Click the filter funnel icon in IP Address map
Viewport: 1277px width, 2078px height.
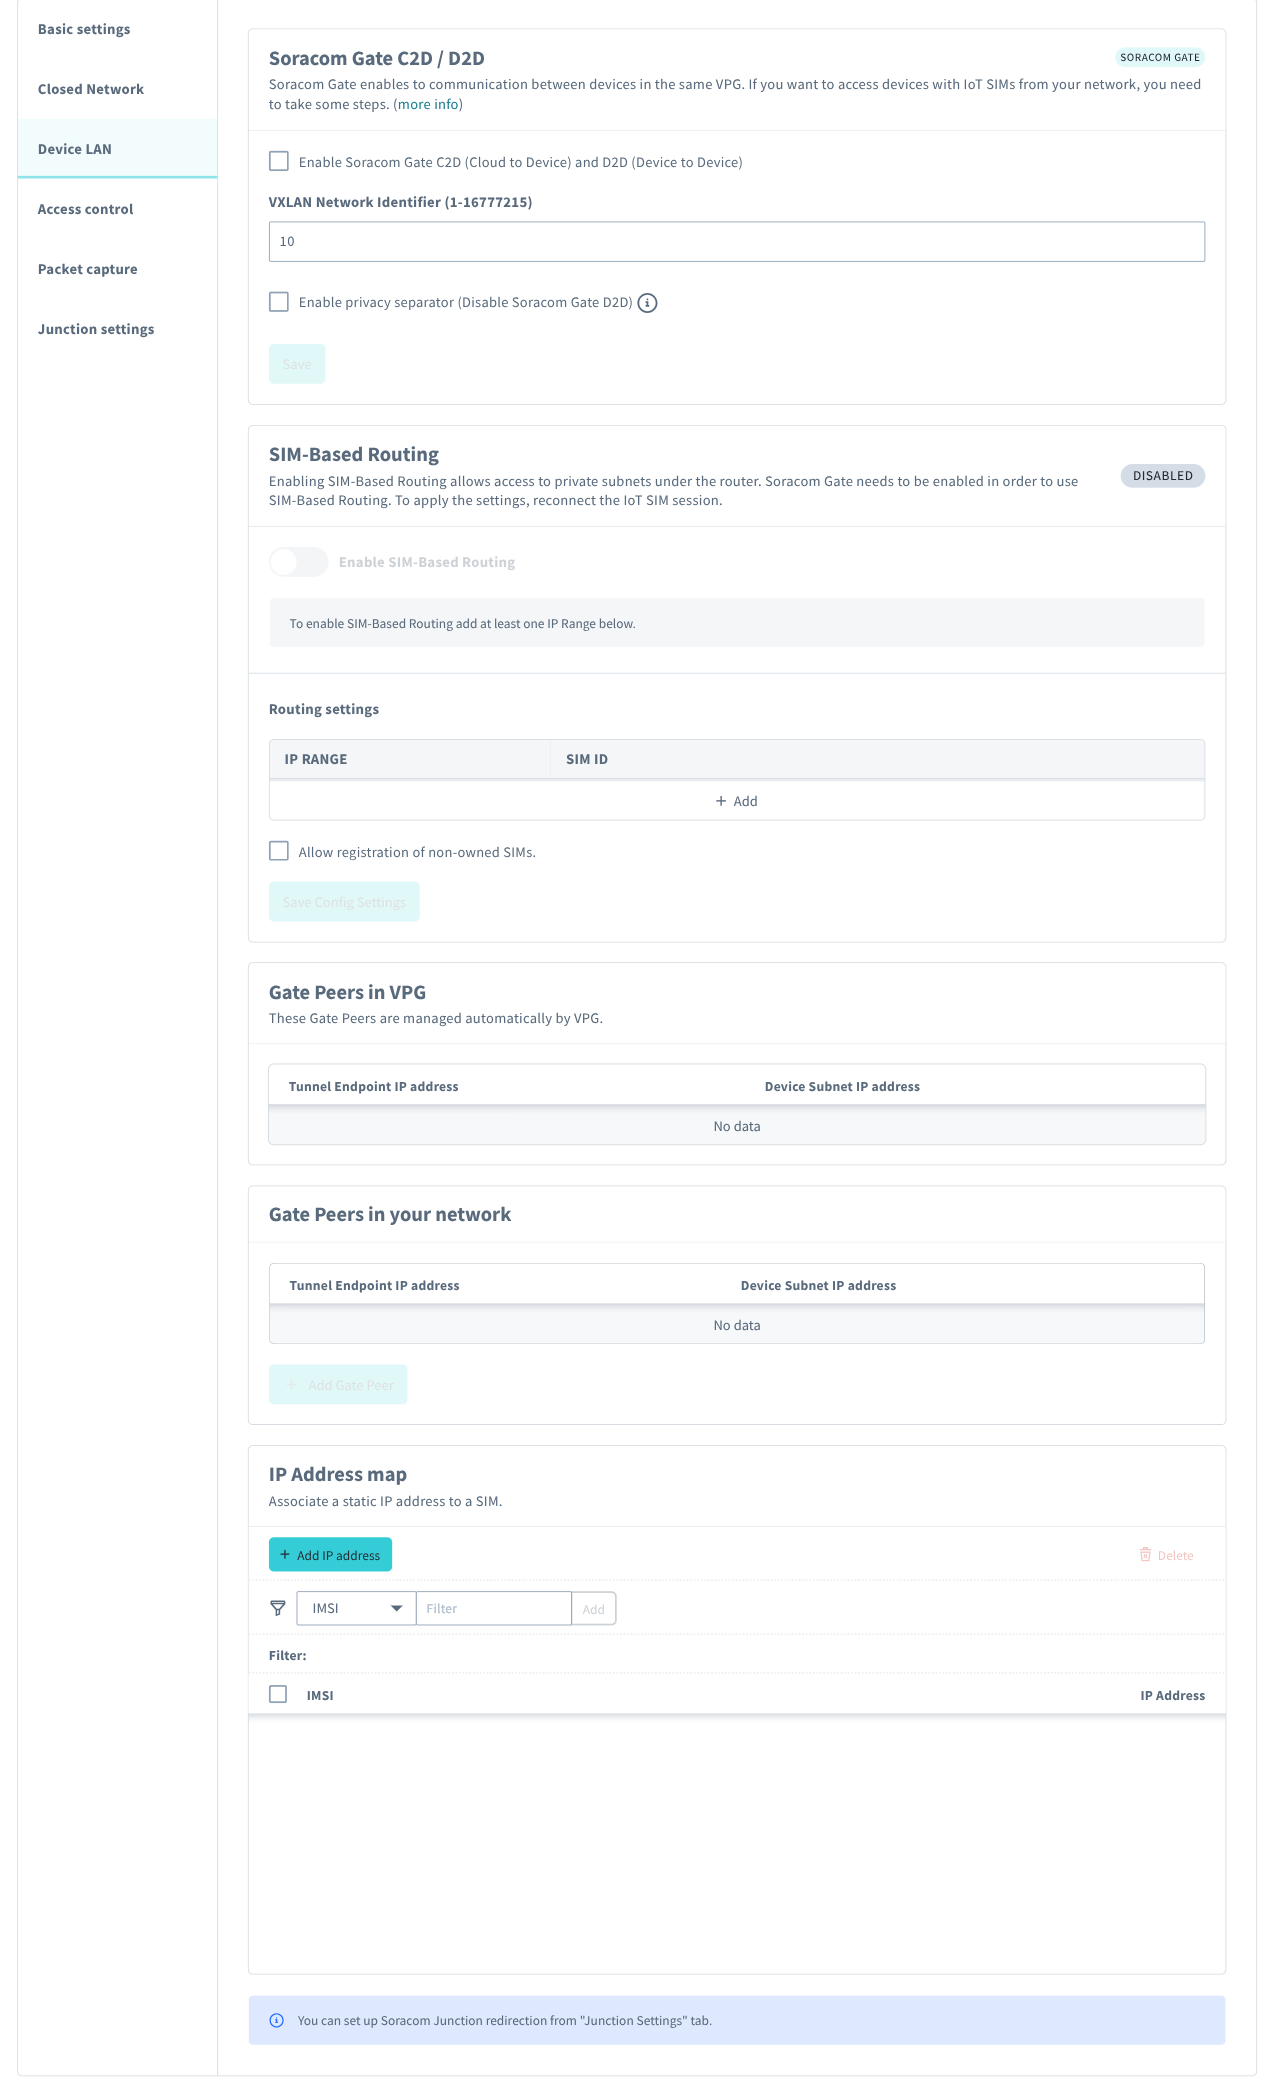(278, 1608)
